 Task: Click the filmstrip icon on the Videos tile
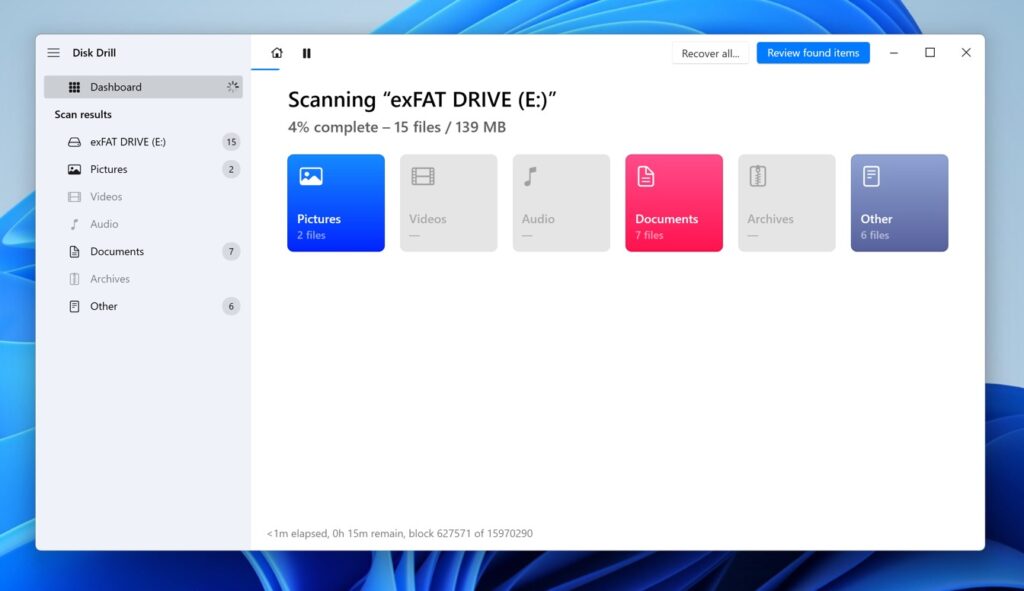pyautogui.click(x=422, y=175)
